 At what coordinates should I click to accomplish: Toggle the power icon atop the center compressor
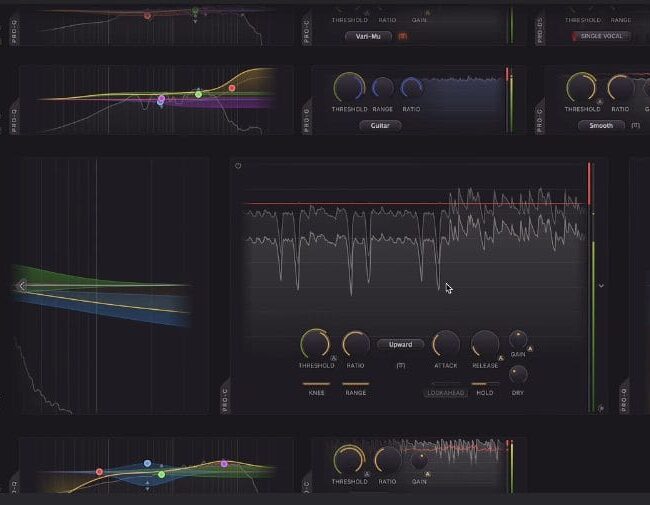[238, 166]
